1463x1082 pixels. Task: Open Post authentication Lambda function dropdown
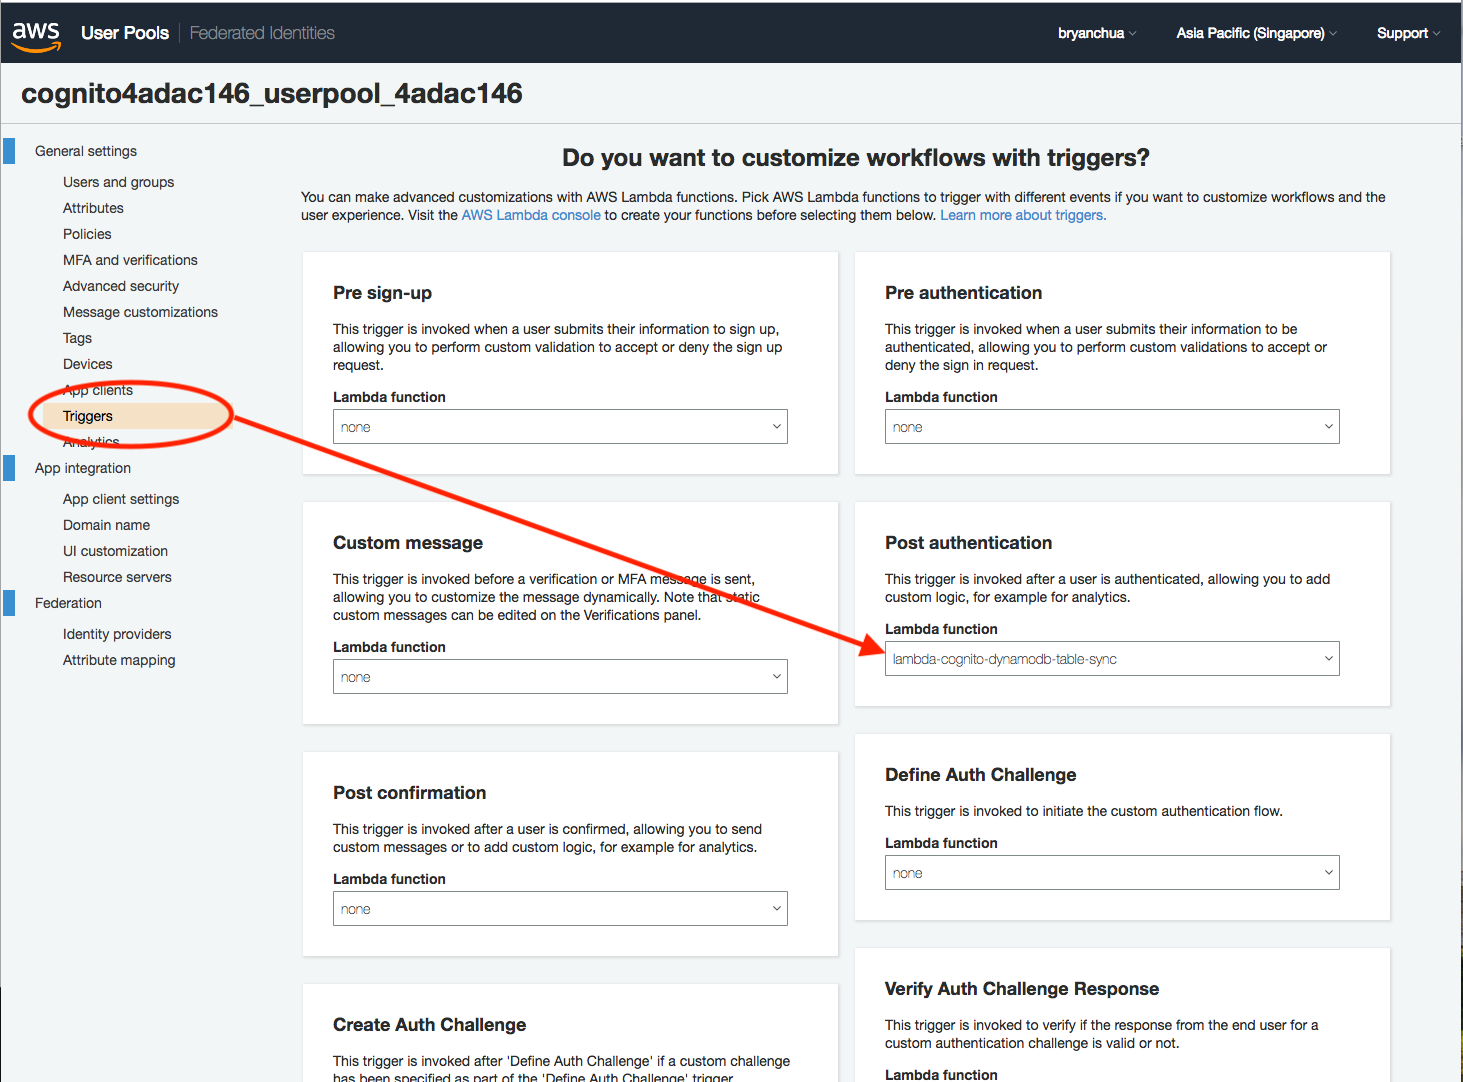click(1112, 659)
